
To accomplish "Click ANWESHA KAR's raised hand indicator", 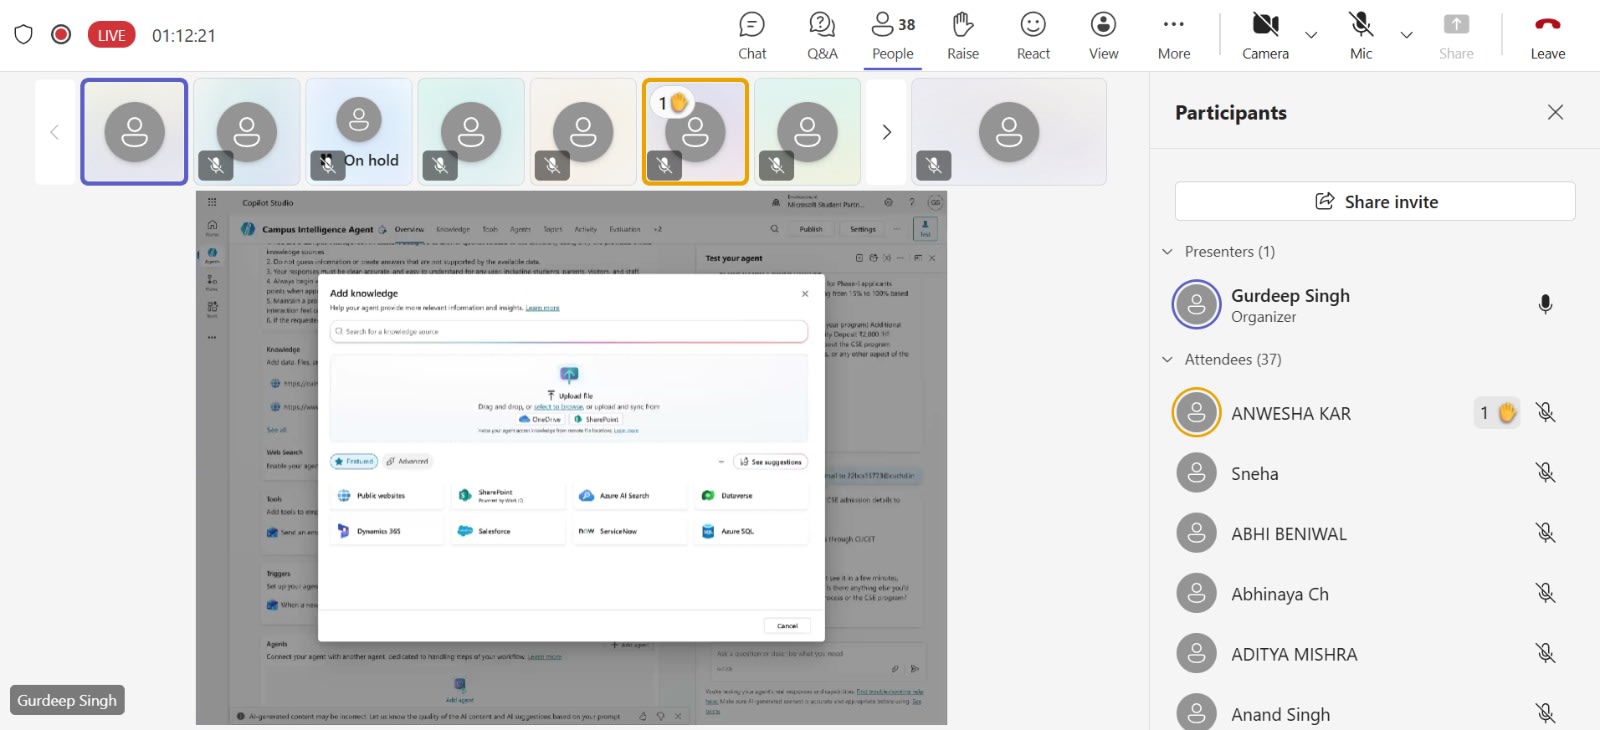I will (1497, 412).
